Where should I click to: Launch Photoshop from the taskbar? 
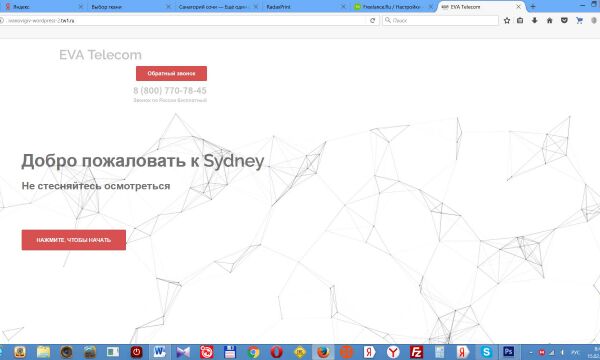(509, 352)
